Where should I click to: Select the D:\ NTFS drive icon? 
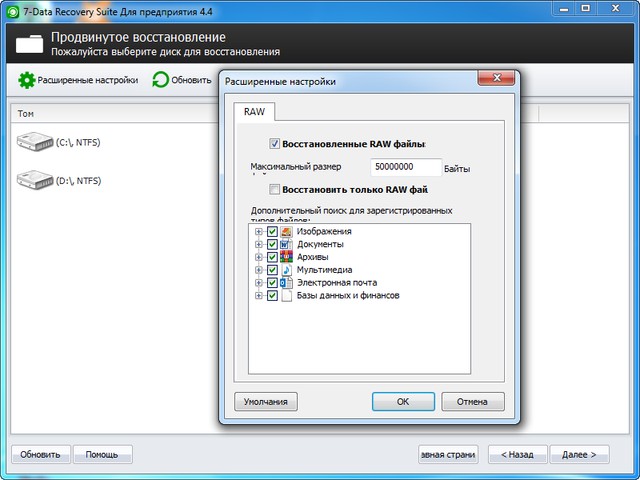point(35,181)
